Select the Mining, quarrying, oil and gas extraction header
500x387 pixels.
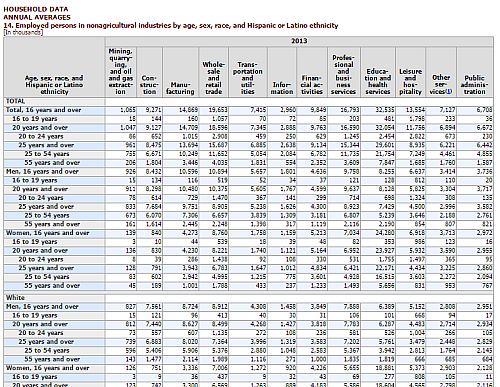(120, 71)
